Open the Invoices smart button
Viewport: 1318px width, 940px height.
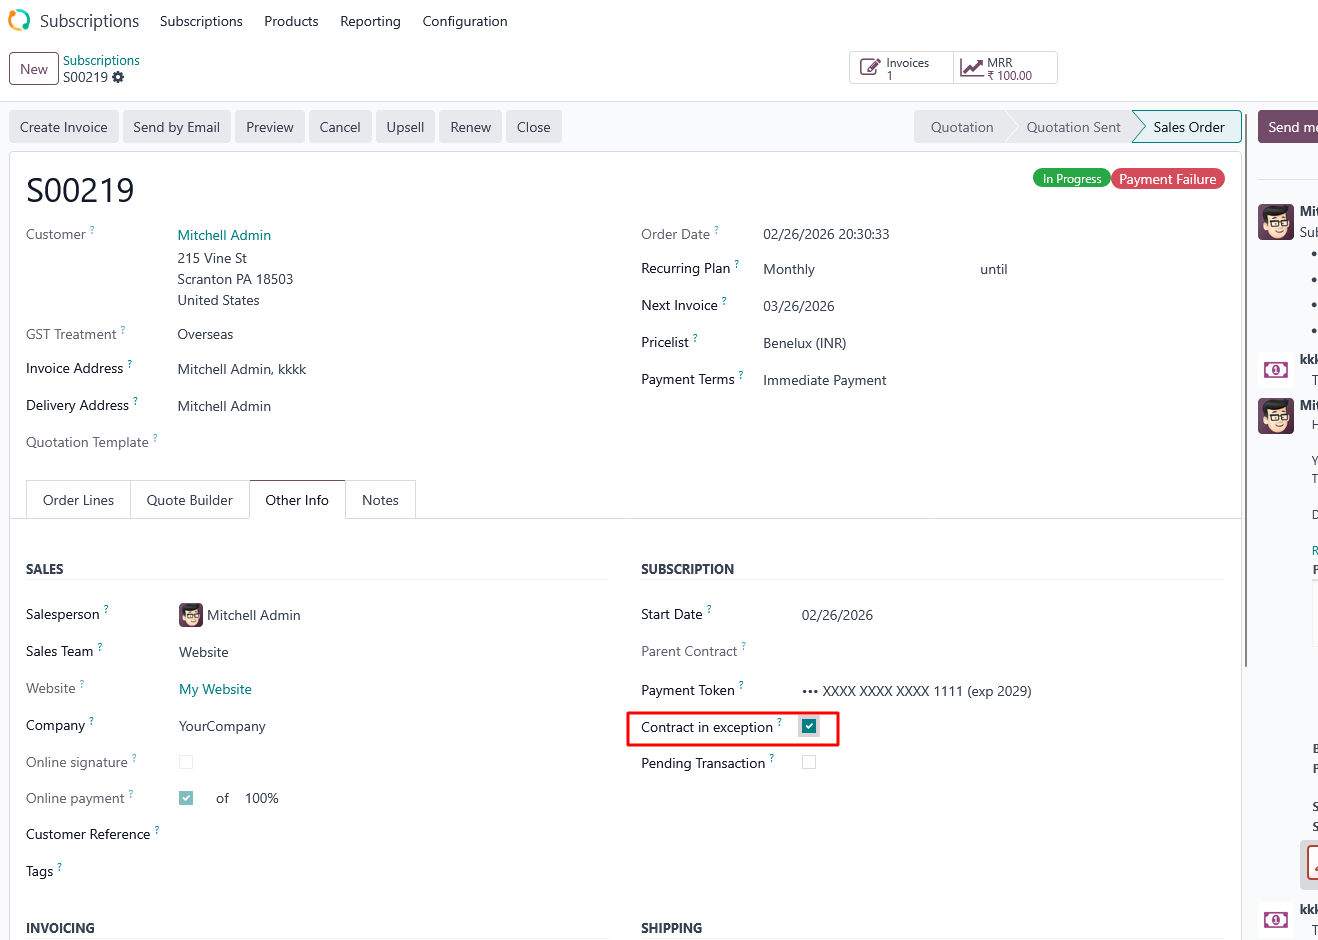coord(901,68)
